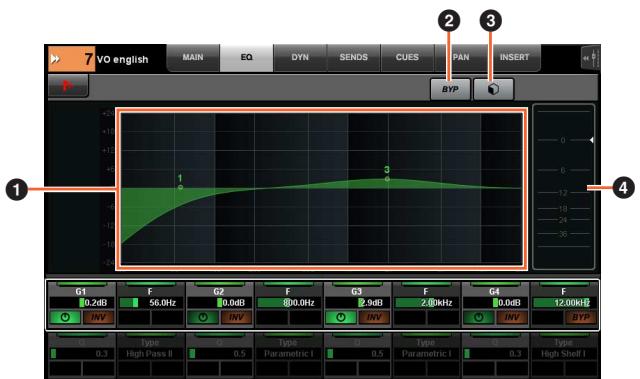This screenshot has height=379, width=640.
Task: Toggle band G3 power button
Action: [x=341, y=317]
